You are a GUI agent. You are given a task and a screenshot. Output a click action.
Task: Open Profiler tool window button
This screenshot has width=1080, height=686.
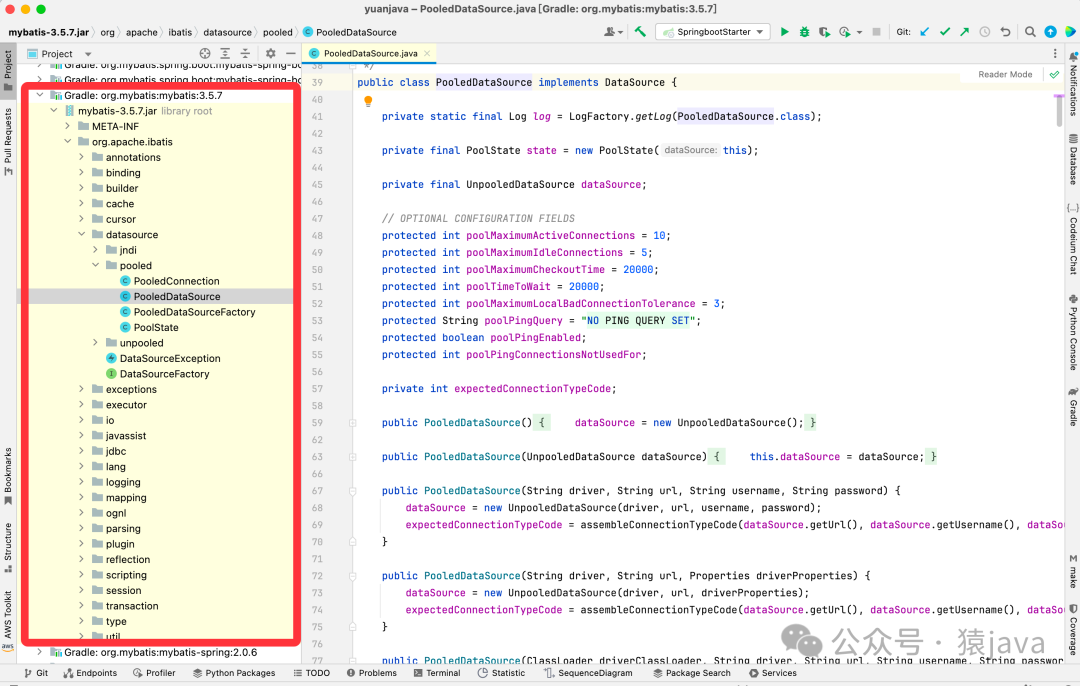(x=154, y=673)
